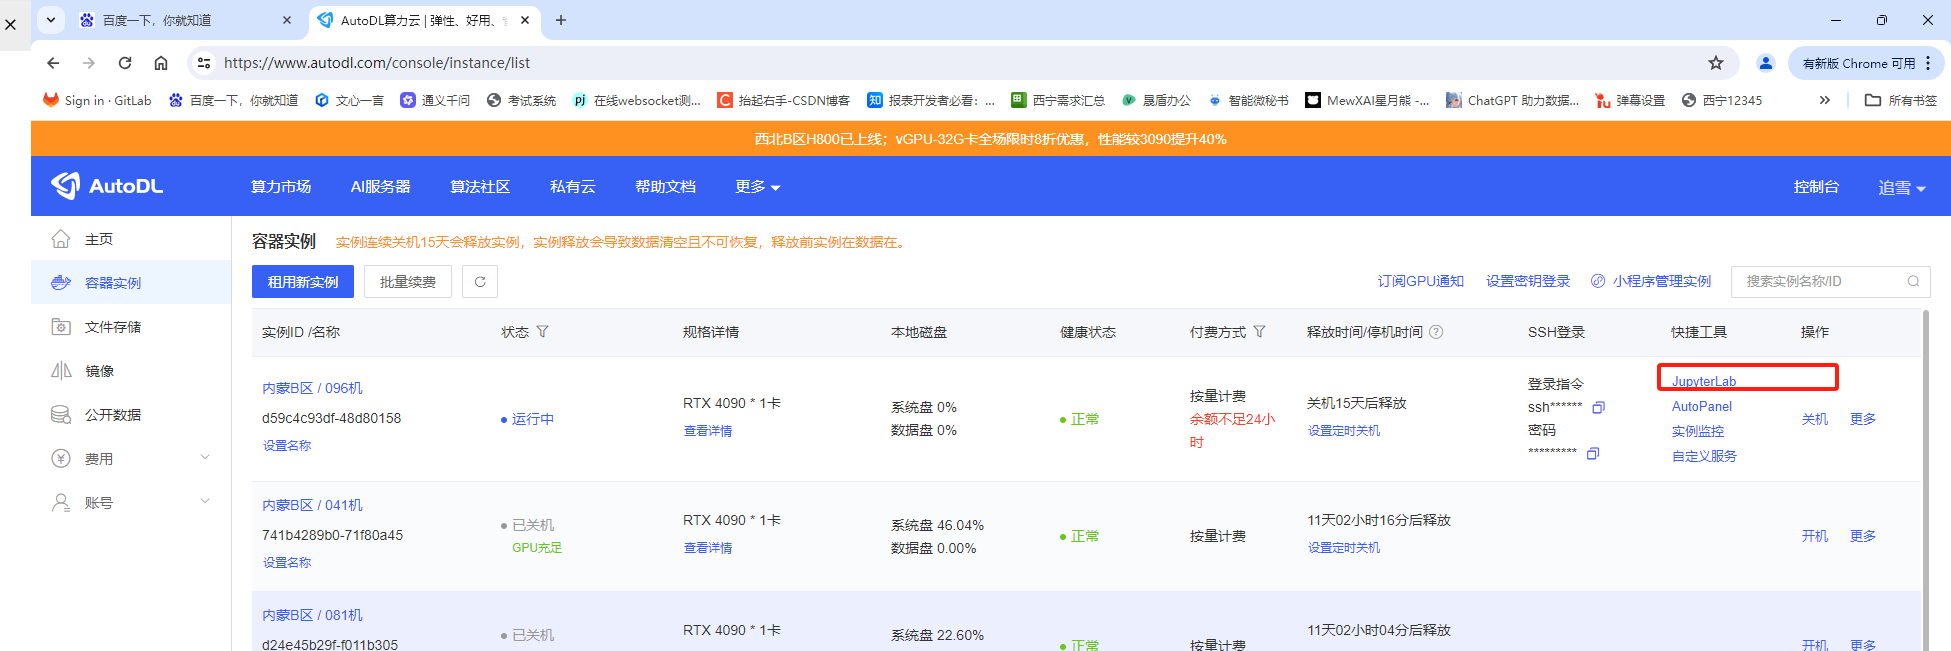This screenshot has width=1951, height=651.
Task: Open AutoPanel quick tool
Action: pyautogui.click(x=1702, y=407)
